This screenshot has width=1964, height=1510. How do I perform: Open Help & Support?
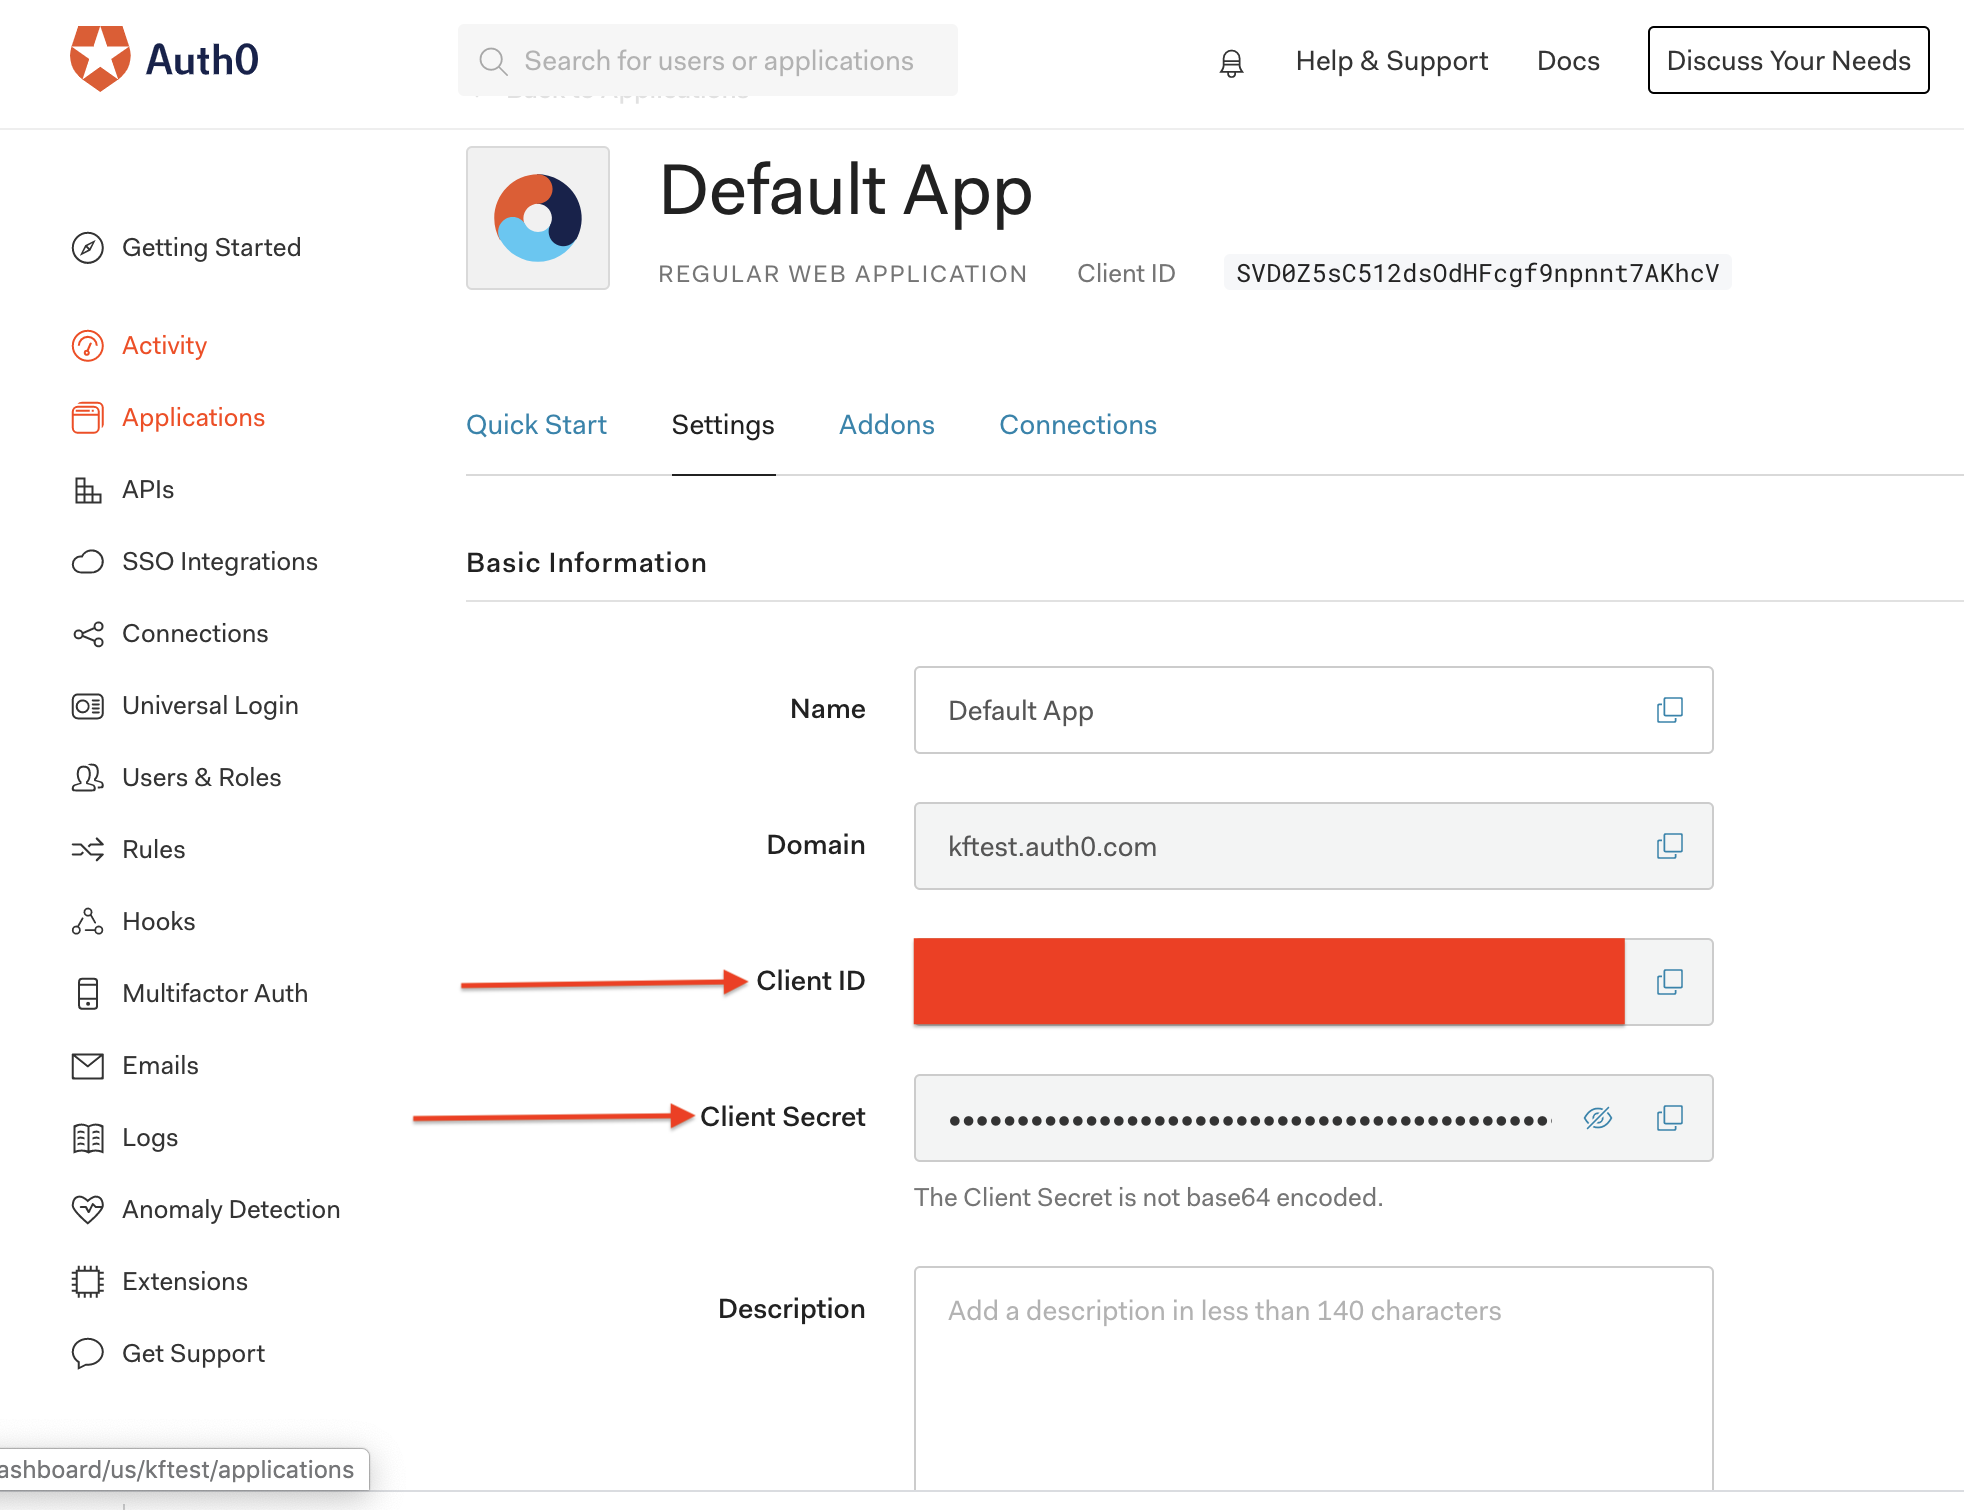click(1392, 60)
